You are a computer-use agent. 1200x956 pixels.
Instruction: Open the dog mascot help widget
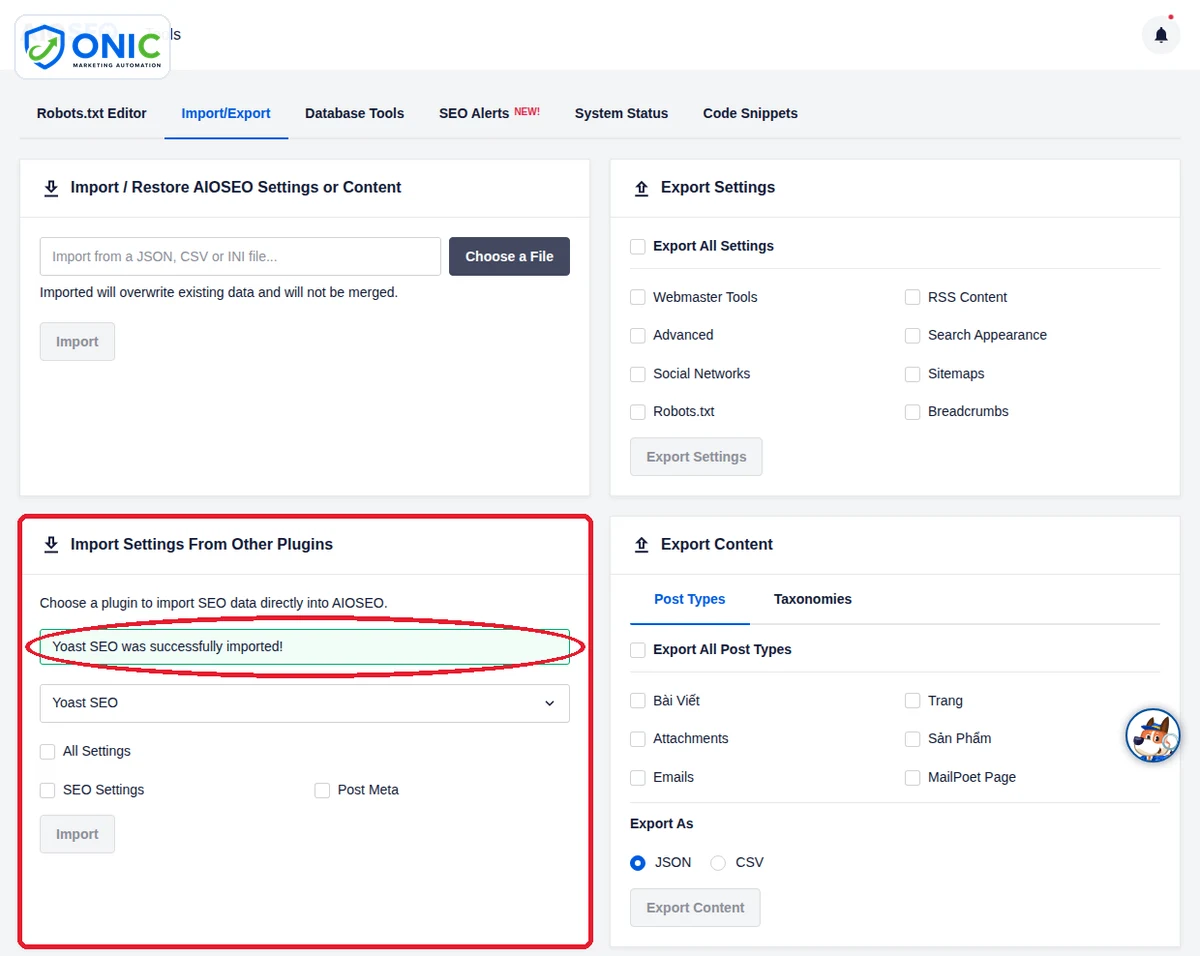tap(1153, 735)
